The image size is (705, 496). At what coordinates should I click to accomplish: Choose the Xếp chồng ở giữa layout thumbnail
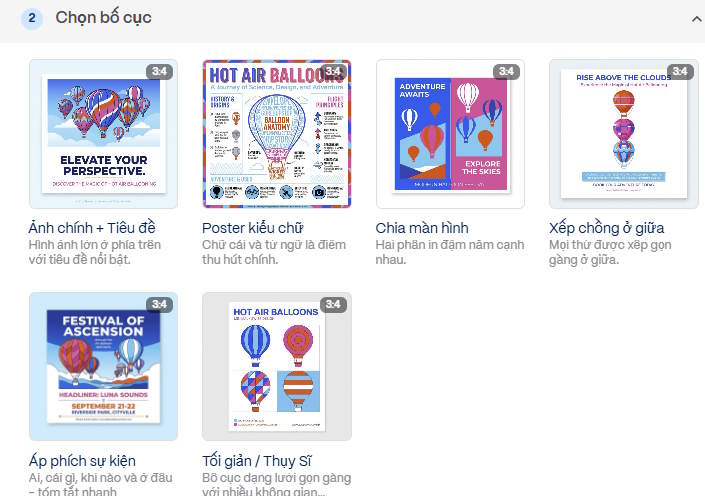[x=624, y=134]
